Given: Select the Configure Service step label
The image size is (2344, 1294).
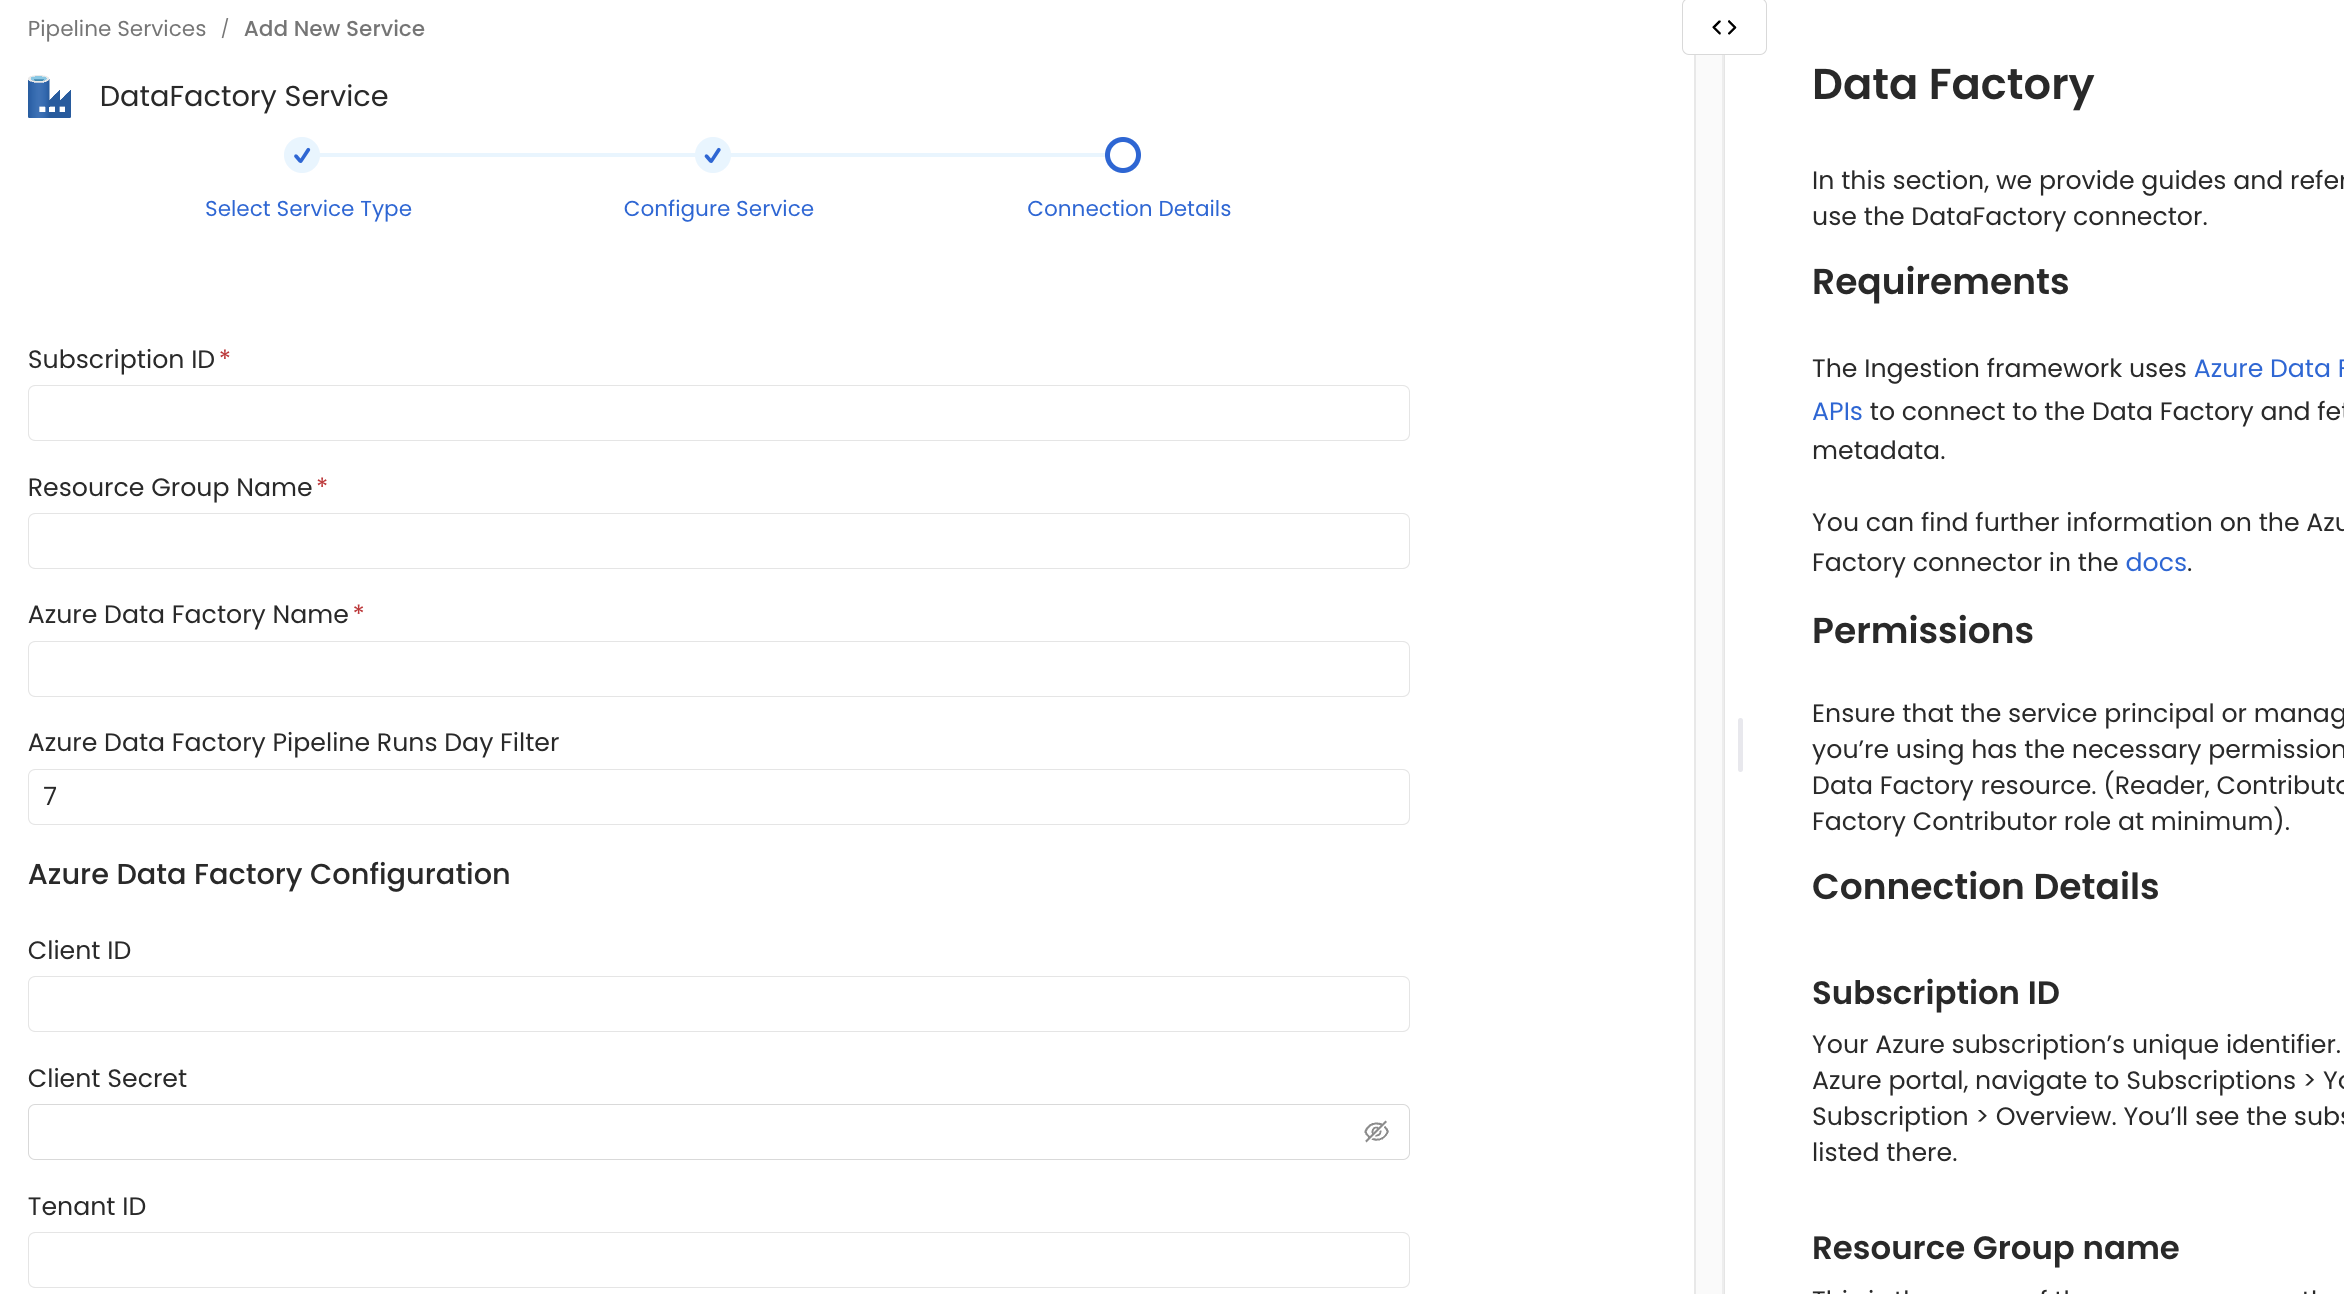Looking at the screenshot, I should point(718,208).
